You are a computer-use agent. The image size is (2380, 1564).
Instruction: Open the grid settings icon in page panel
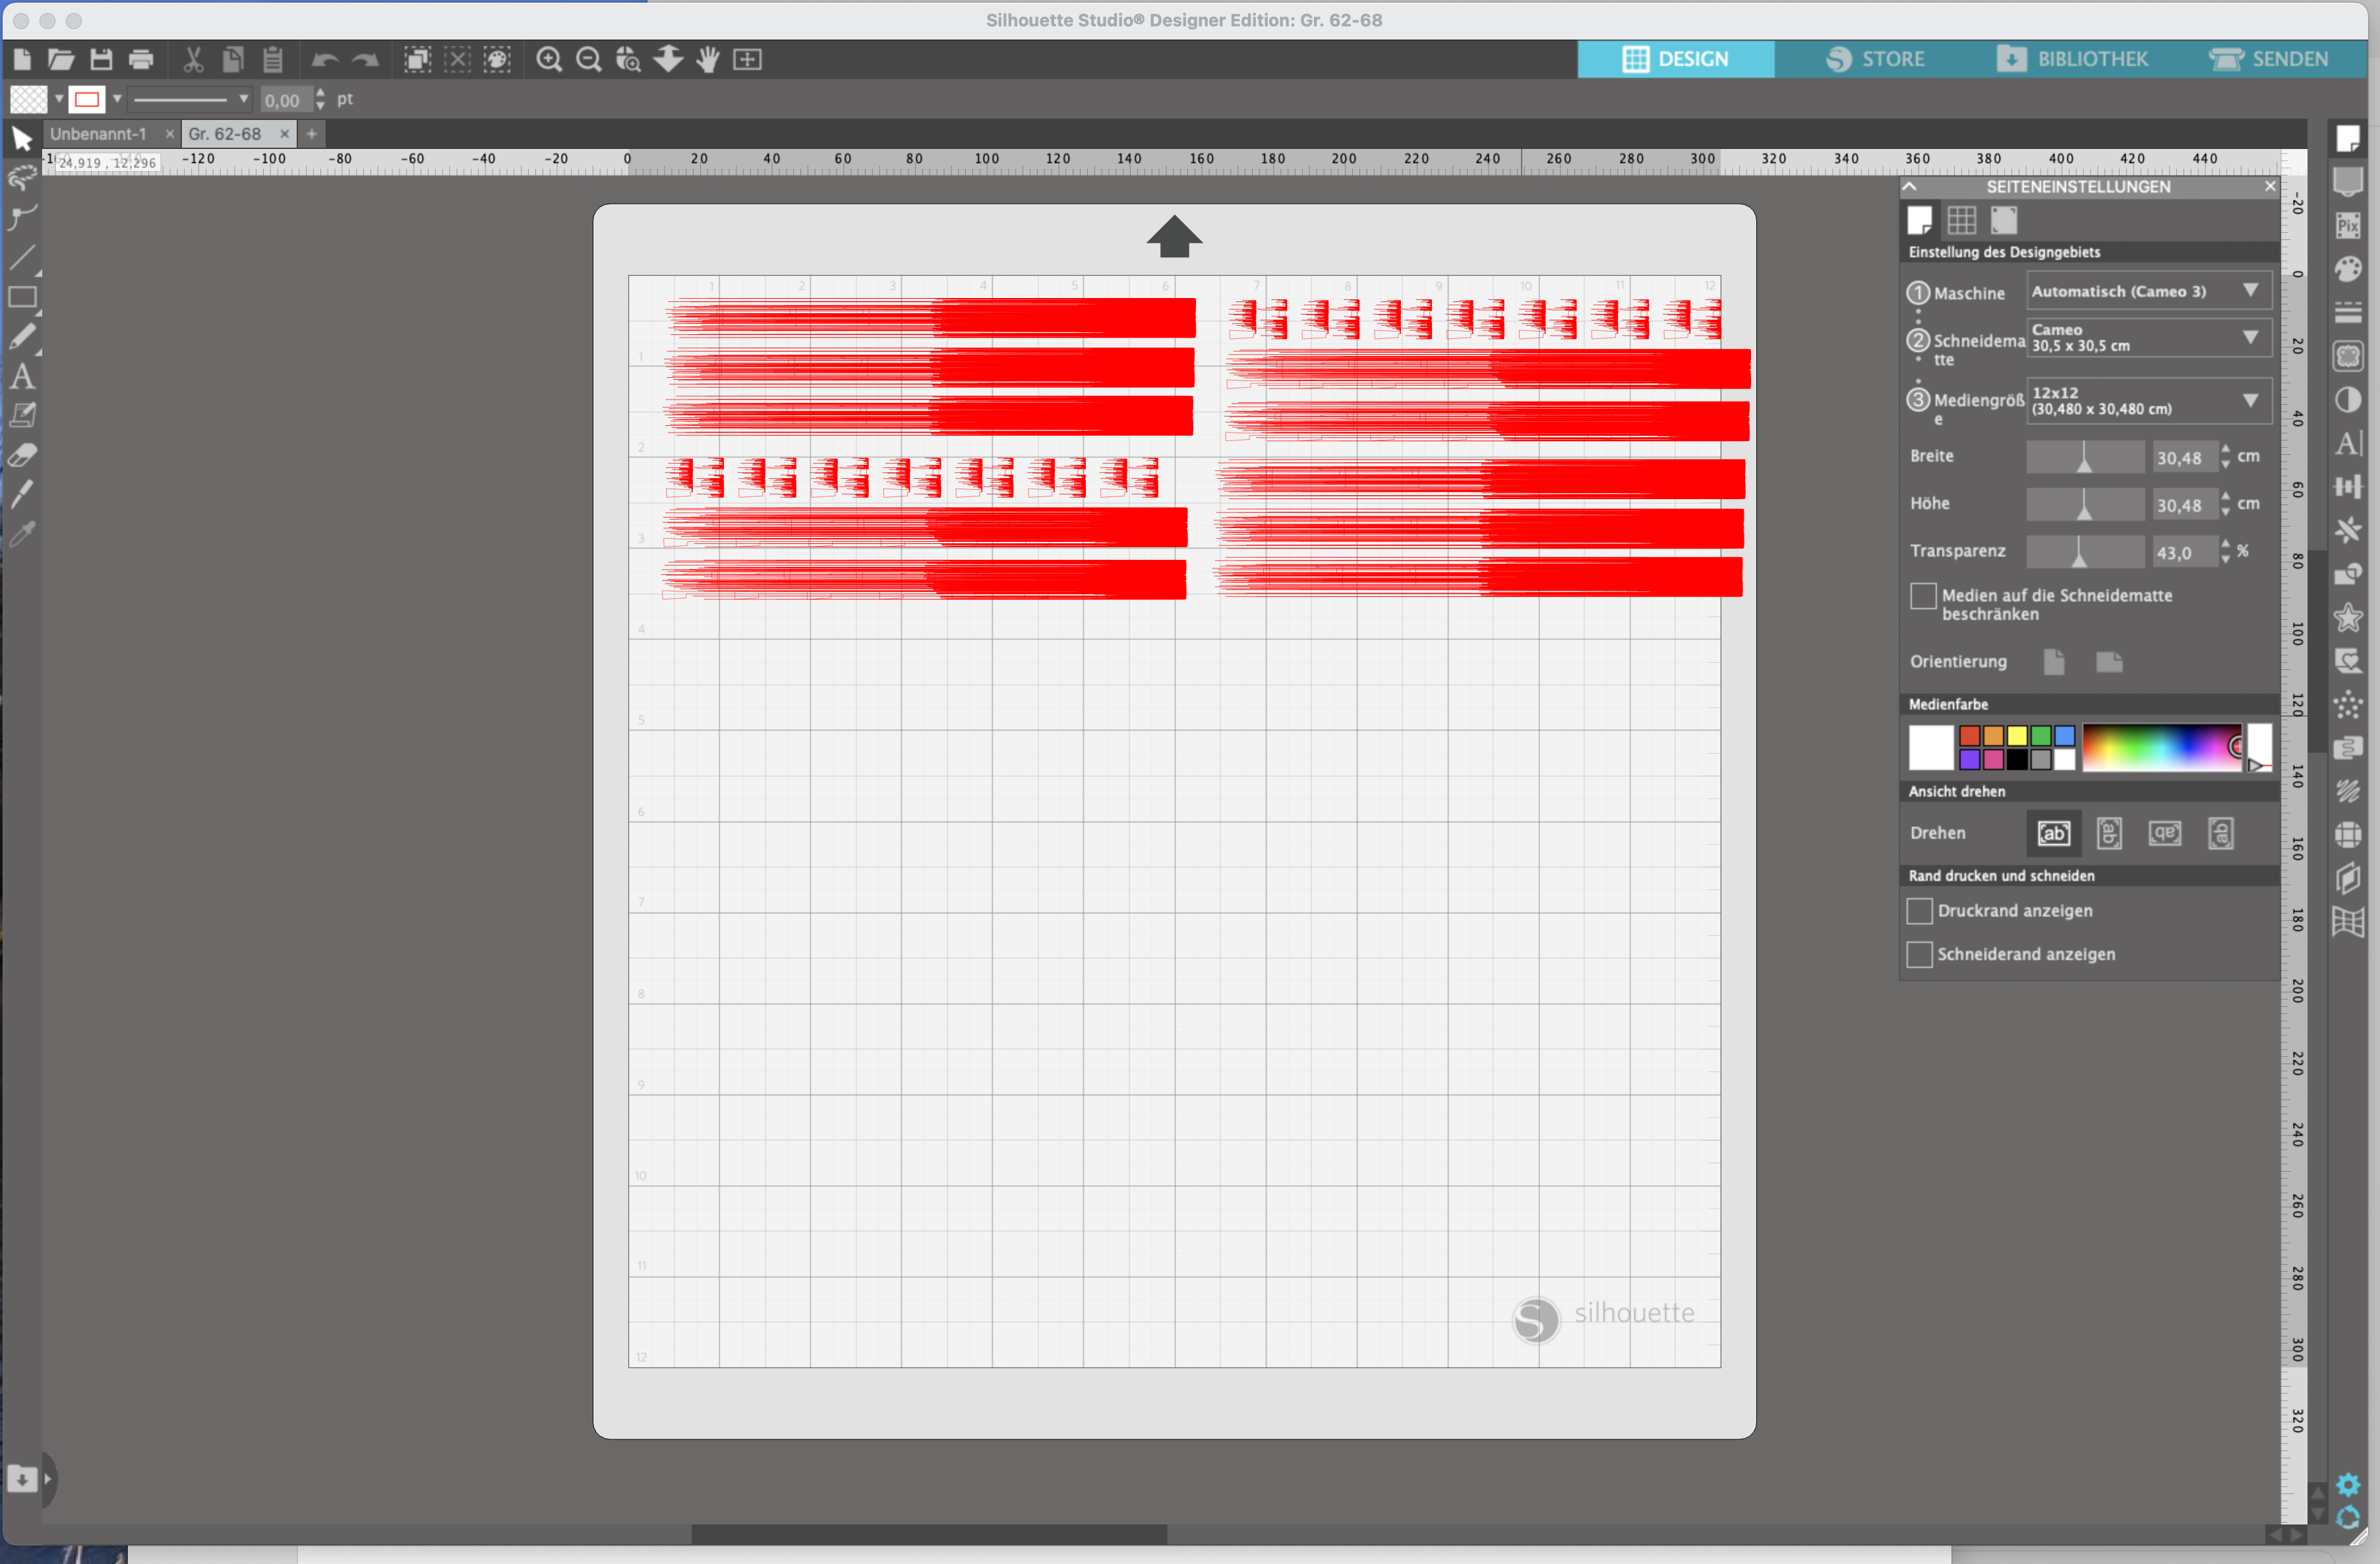click(1961, 220)
